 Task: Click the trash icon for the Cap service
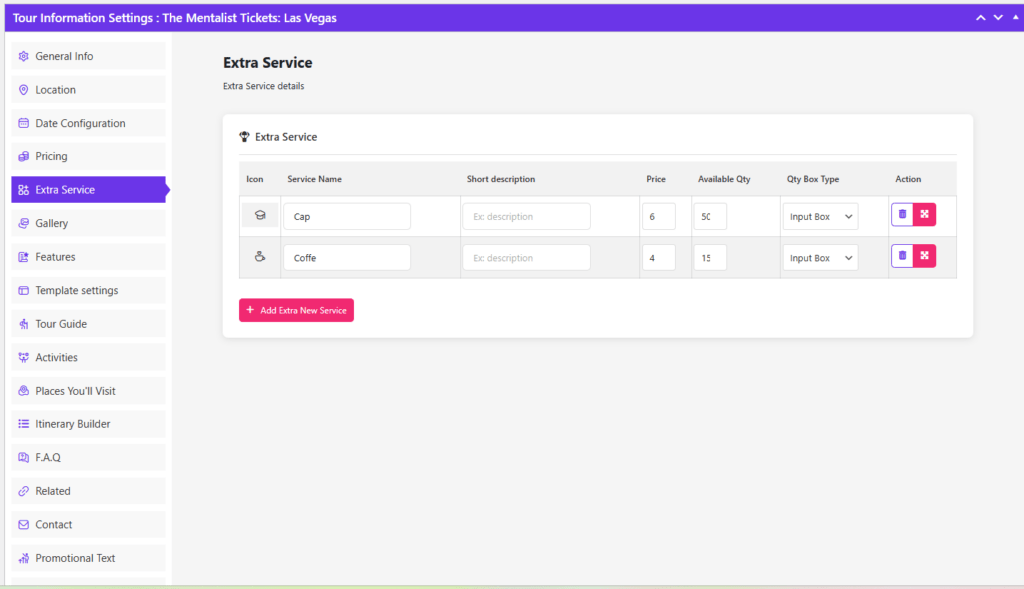click(x=903, y=214)
